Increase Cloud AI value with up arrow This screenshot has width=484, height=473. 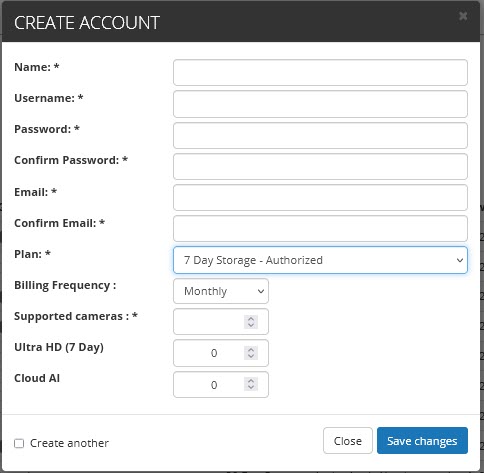point(251,381)
